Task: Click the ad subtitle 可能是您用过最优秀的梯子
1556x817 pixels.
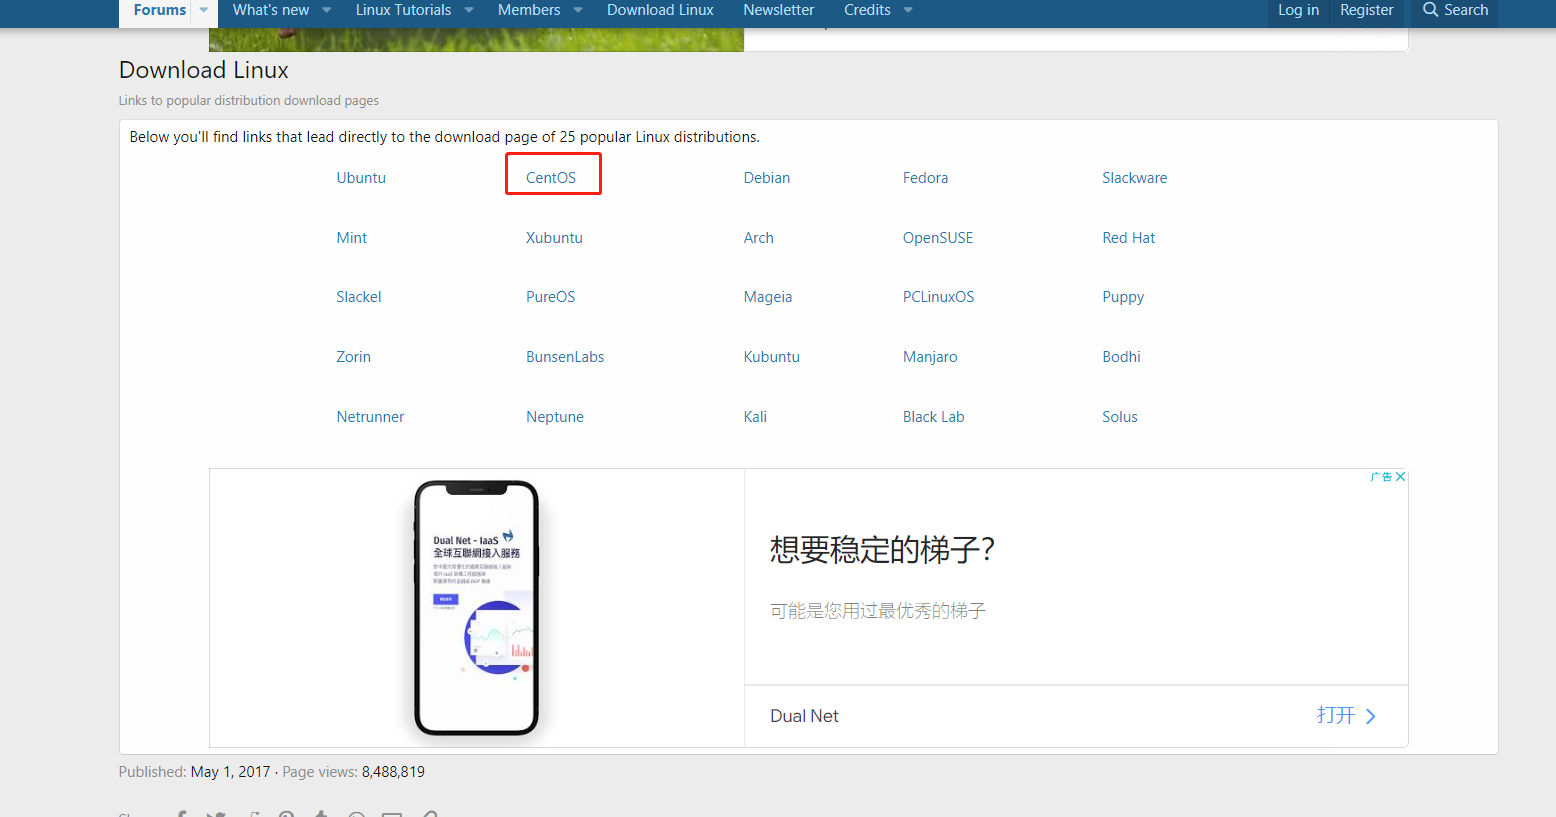Action: pyautogui.click(x=878, y=611)
